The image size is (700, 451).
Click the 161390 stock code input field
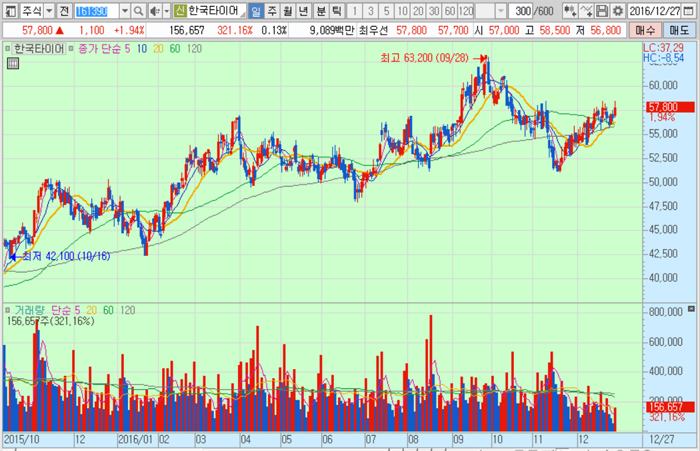point(95,10)
